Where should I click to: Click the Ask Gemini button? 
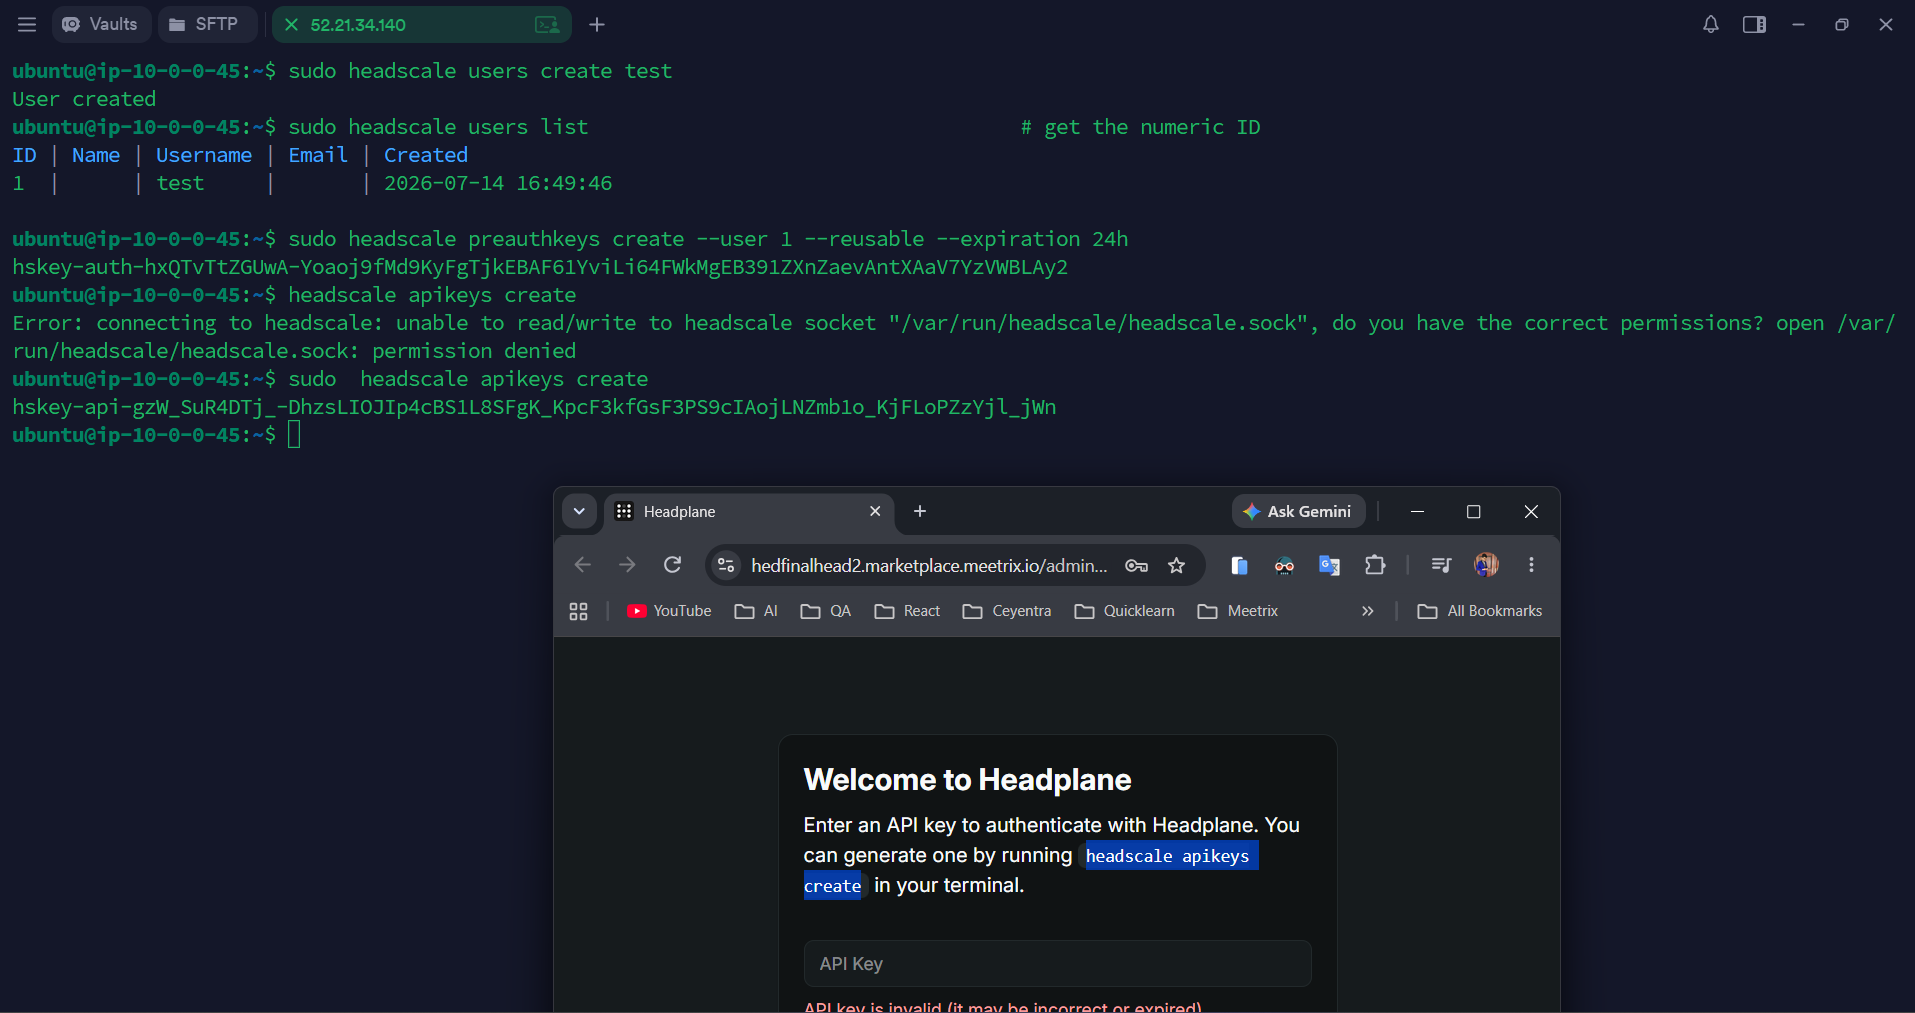[x=1298, y=511]
